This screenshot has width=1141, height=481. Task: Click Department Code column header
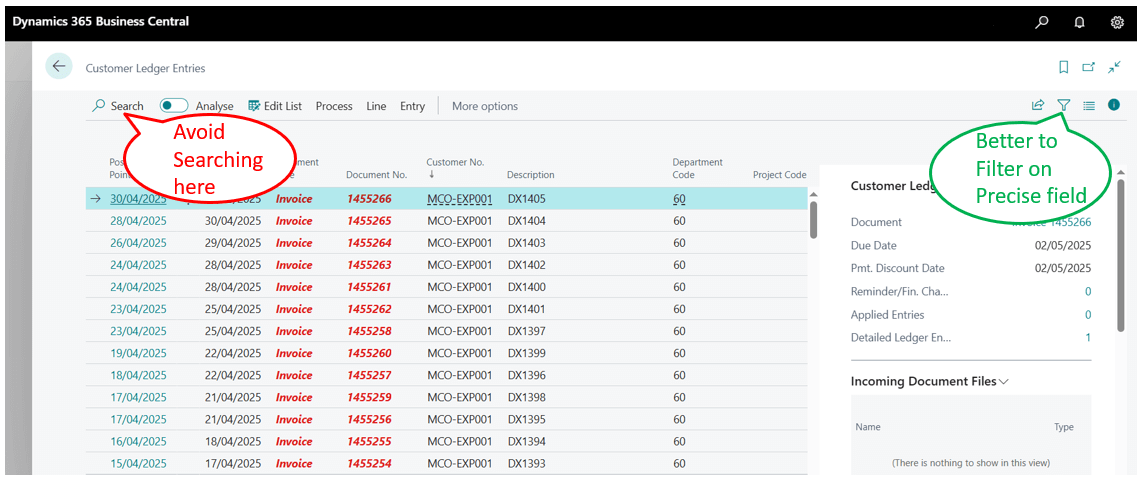697,168
